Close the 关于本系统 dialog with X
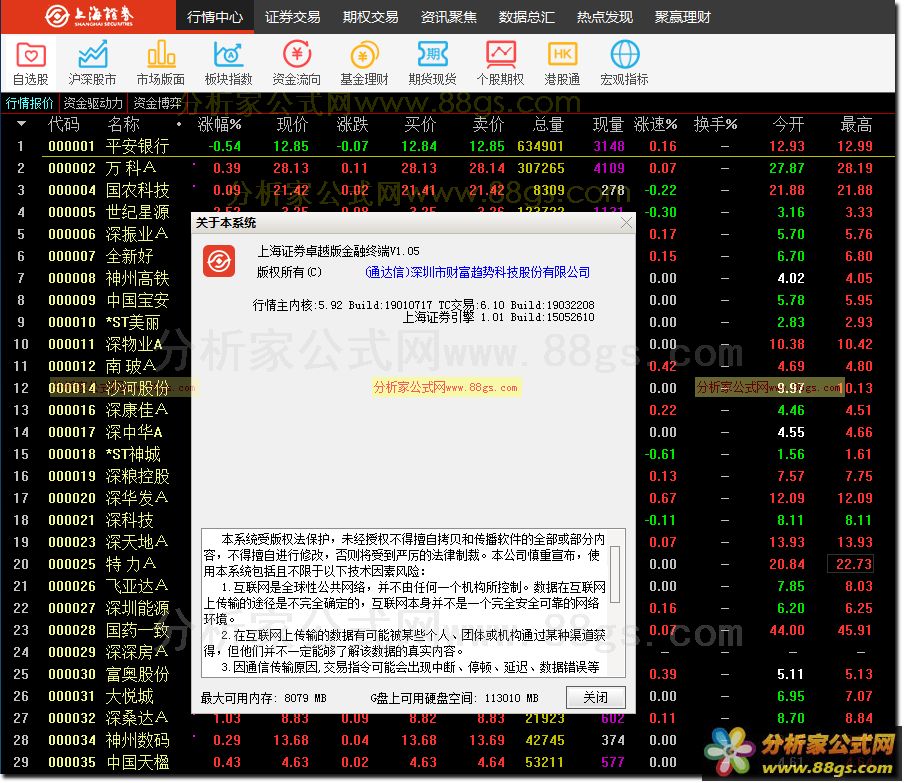This screenshot has width=904, height=783. pos(626,223)
